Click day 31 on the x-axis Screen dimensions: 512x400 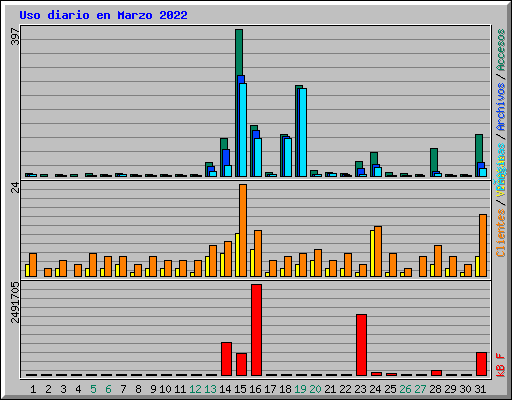(480, 389)
